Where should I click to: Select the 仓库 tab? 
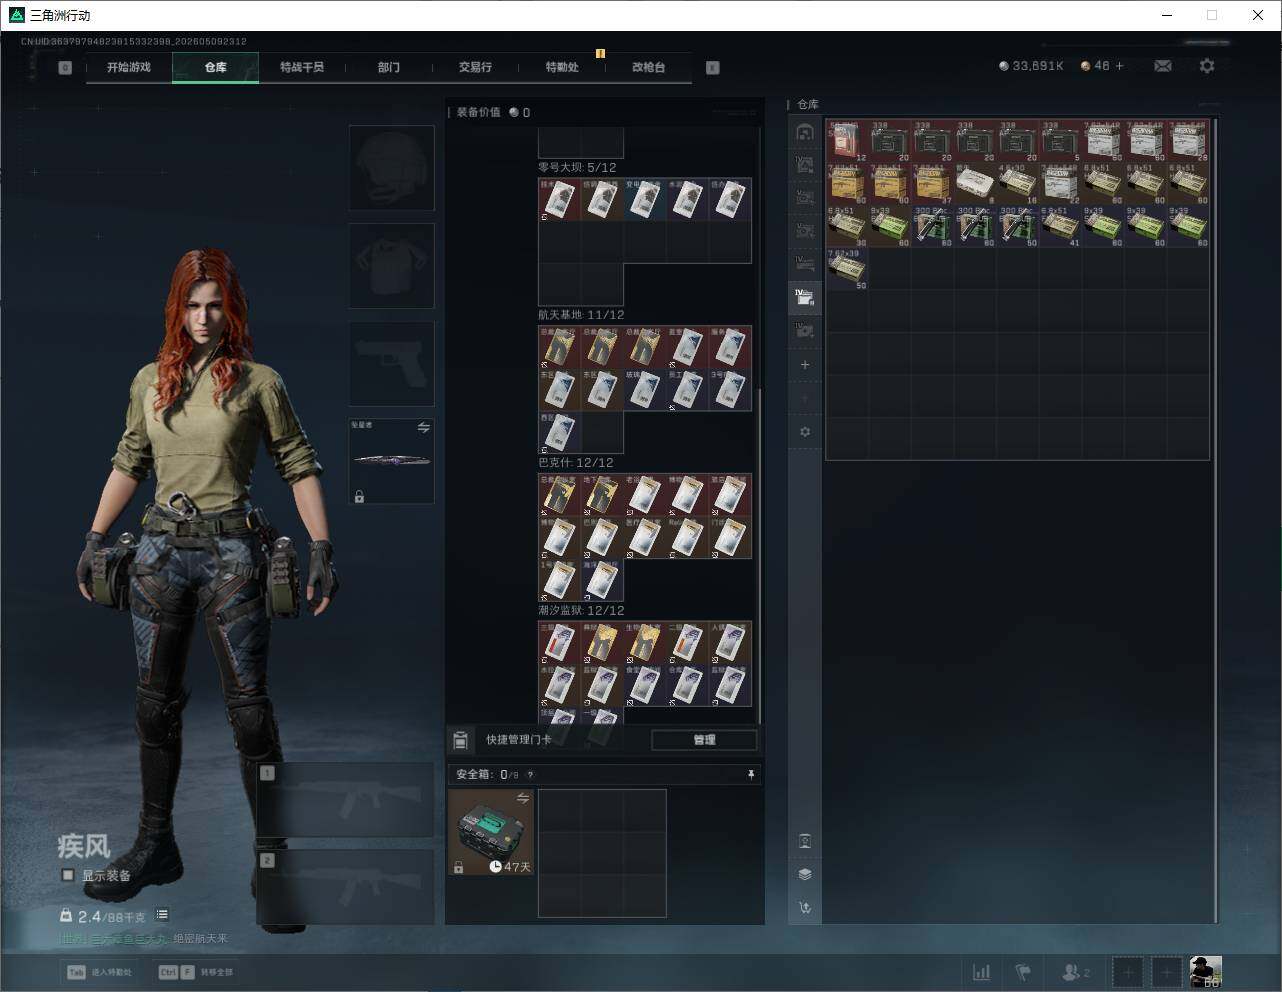[x=216, y=67]
